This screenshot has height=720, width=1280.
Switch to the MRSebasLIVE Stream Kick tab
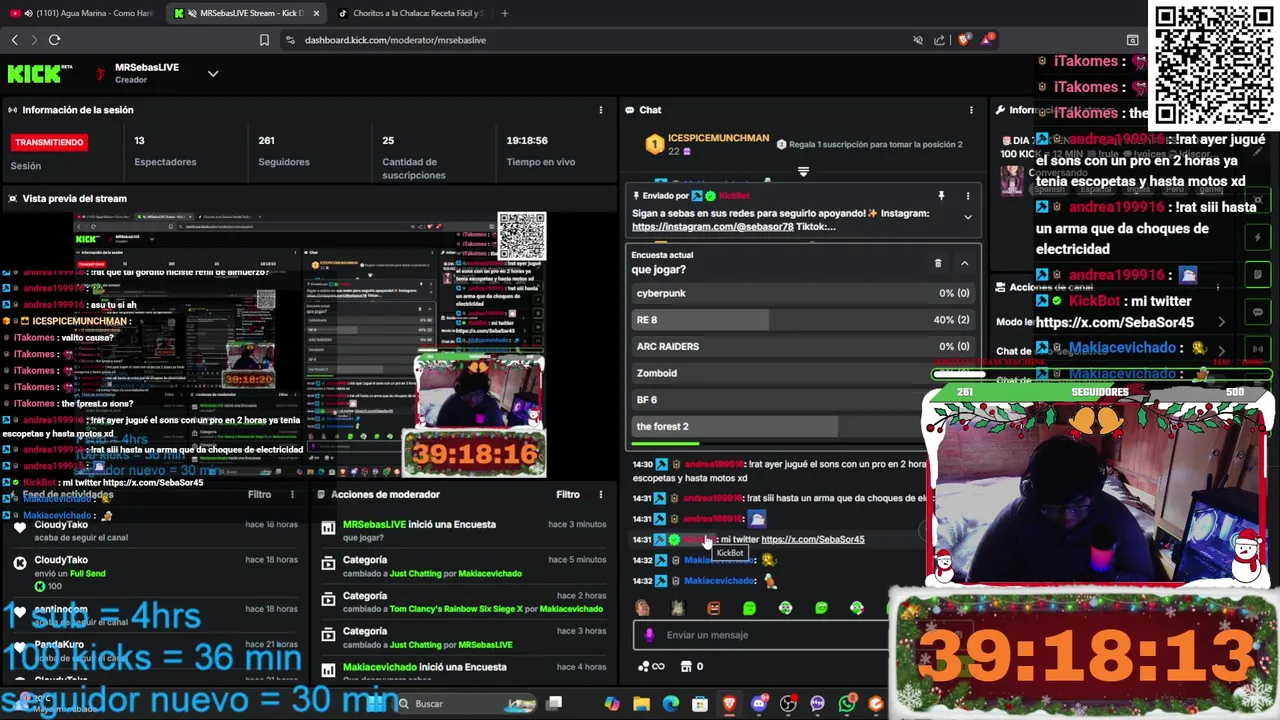[248, 13]
